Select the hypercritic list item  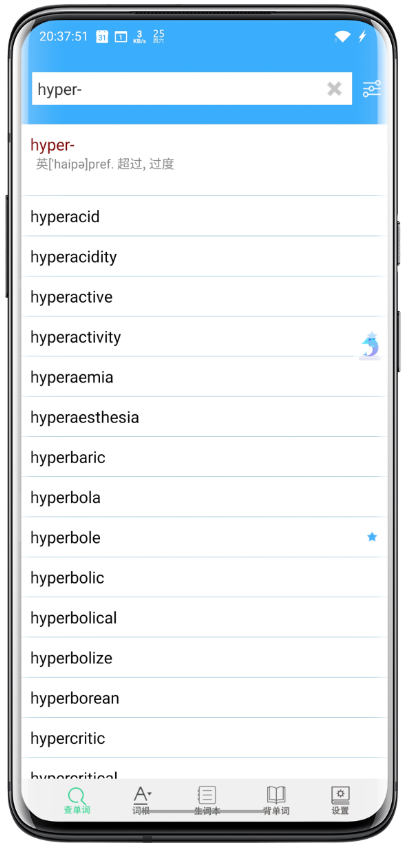[204, 738]
